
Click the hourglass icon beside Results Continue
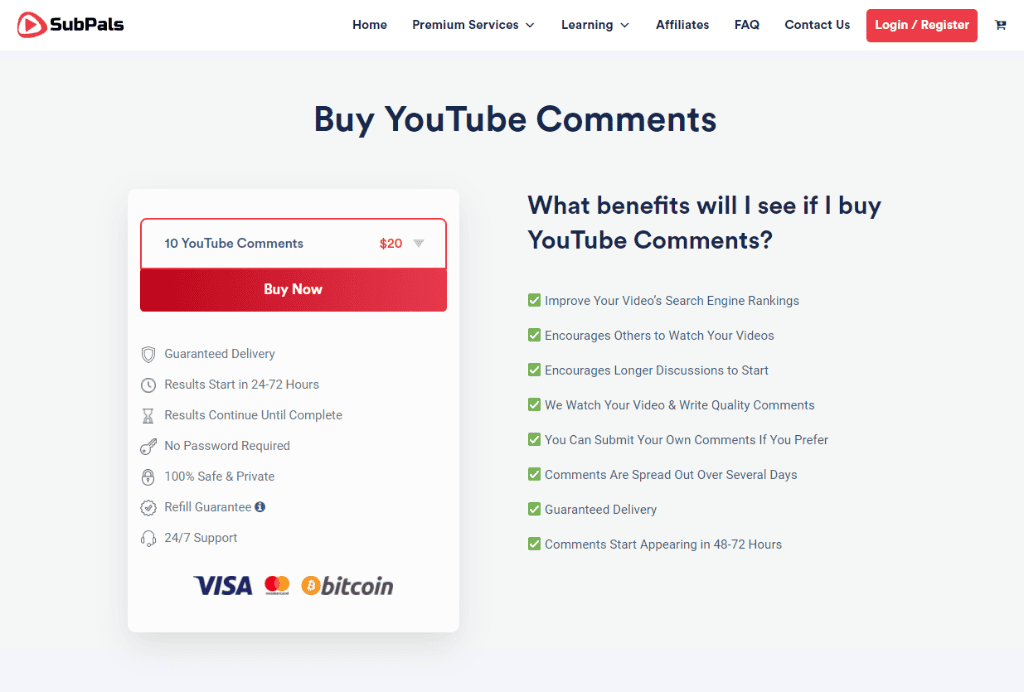pos(148,416)
